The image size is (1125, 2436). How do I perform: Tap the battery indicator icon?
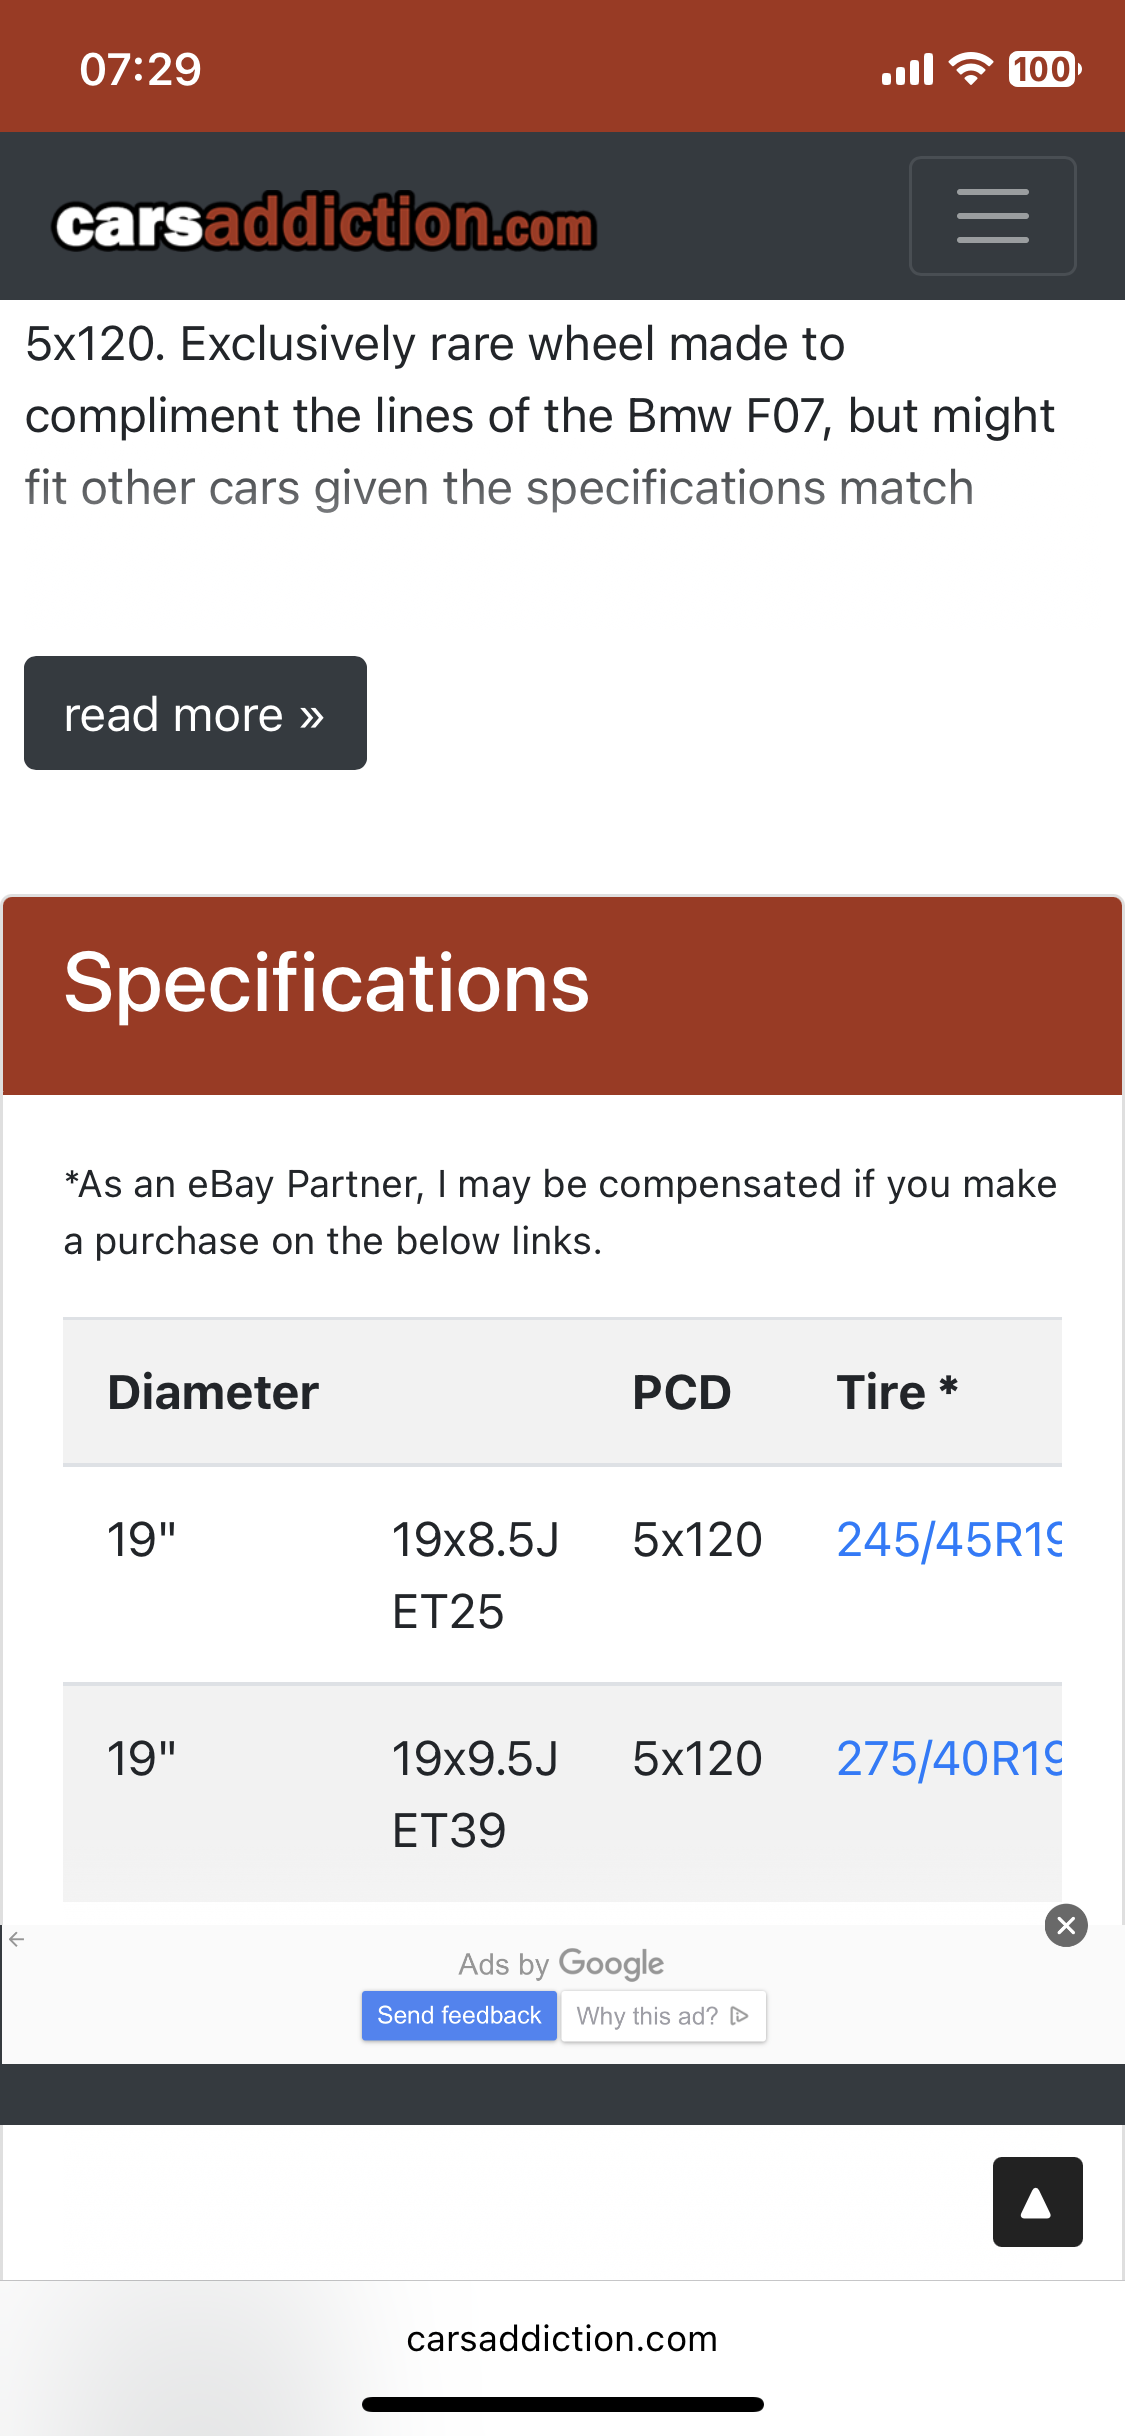click(x=1045, y=69)
